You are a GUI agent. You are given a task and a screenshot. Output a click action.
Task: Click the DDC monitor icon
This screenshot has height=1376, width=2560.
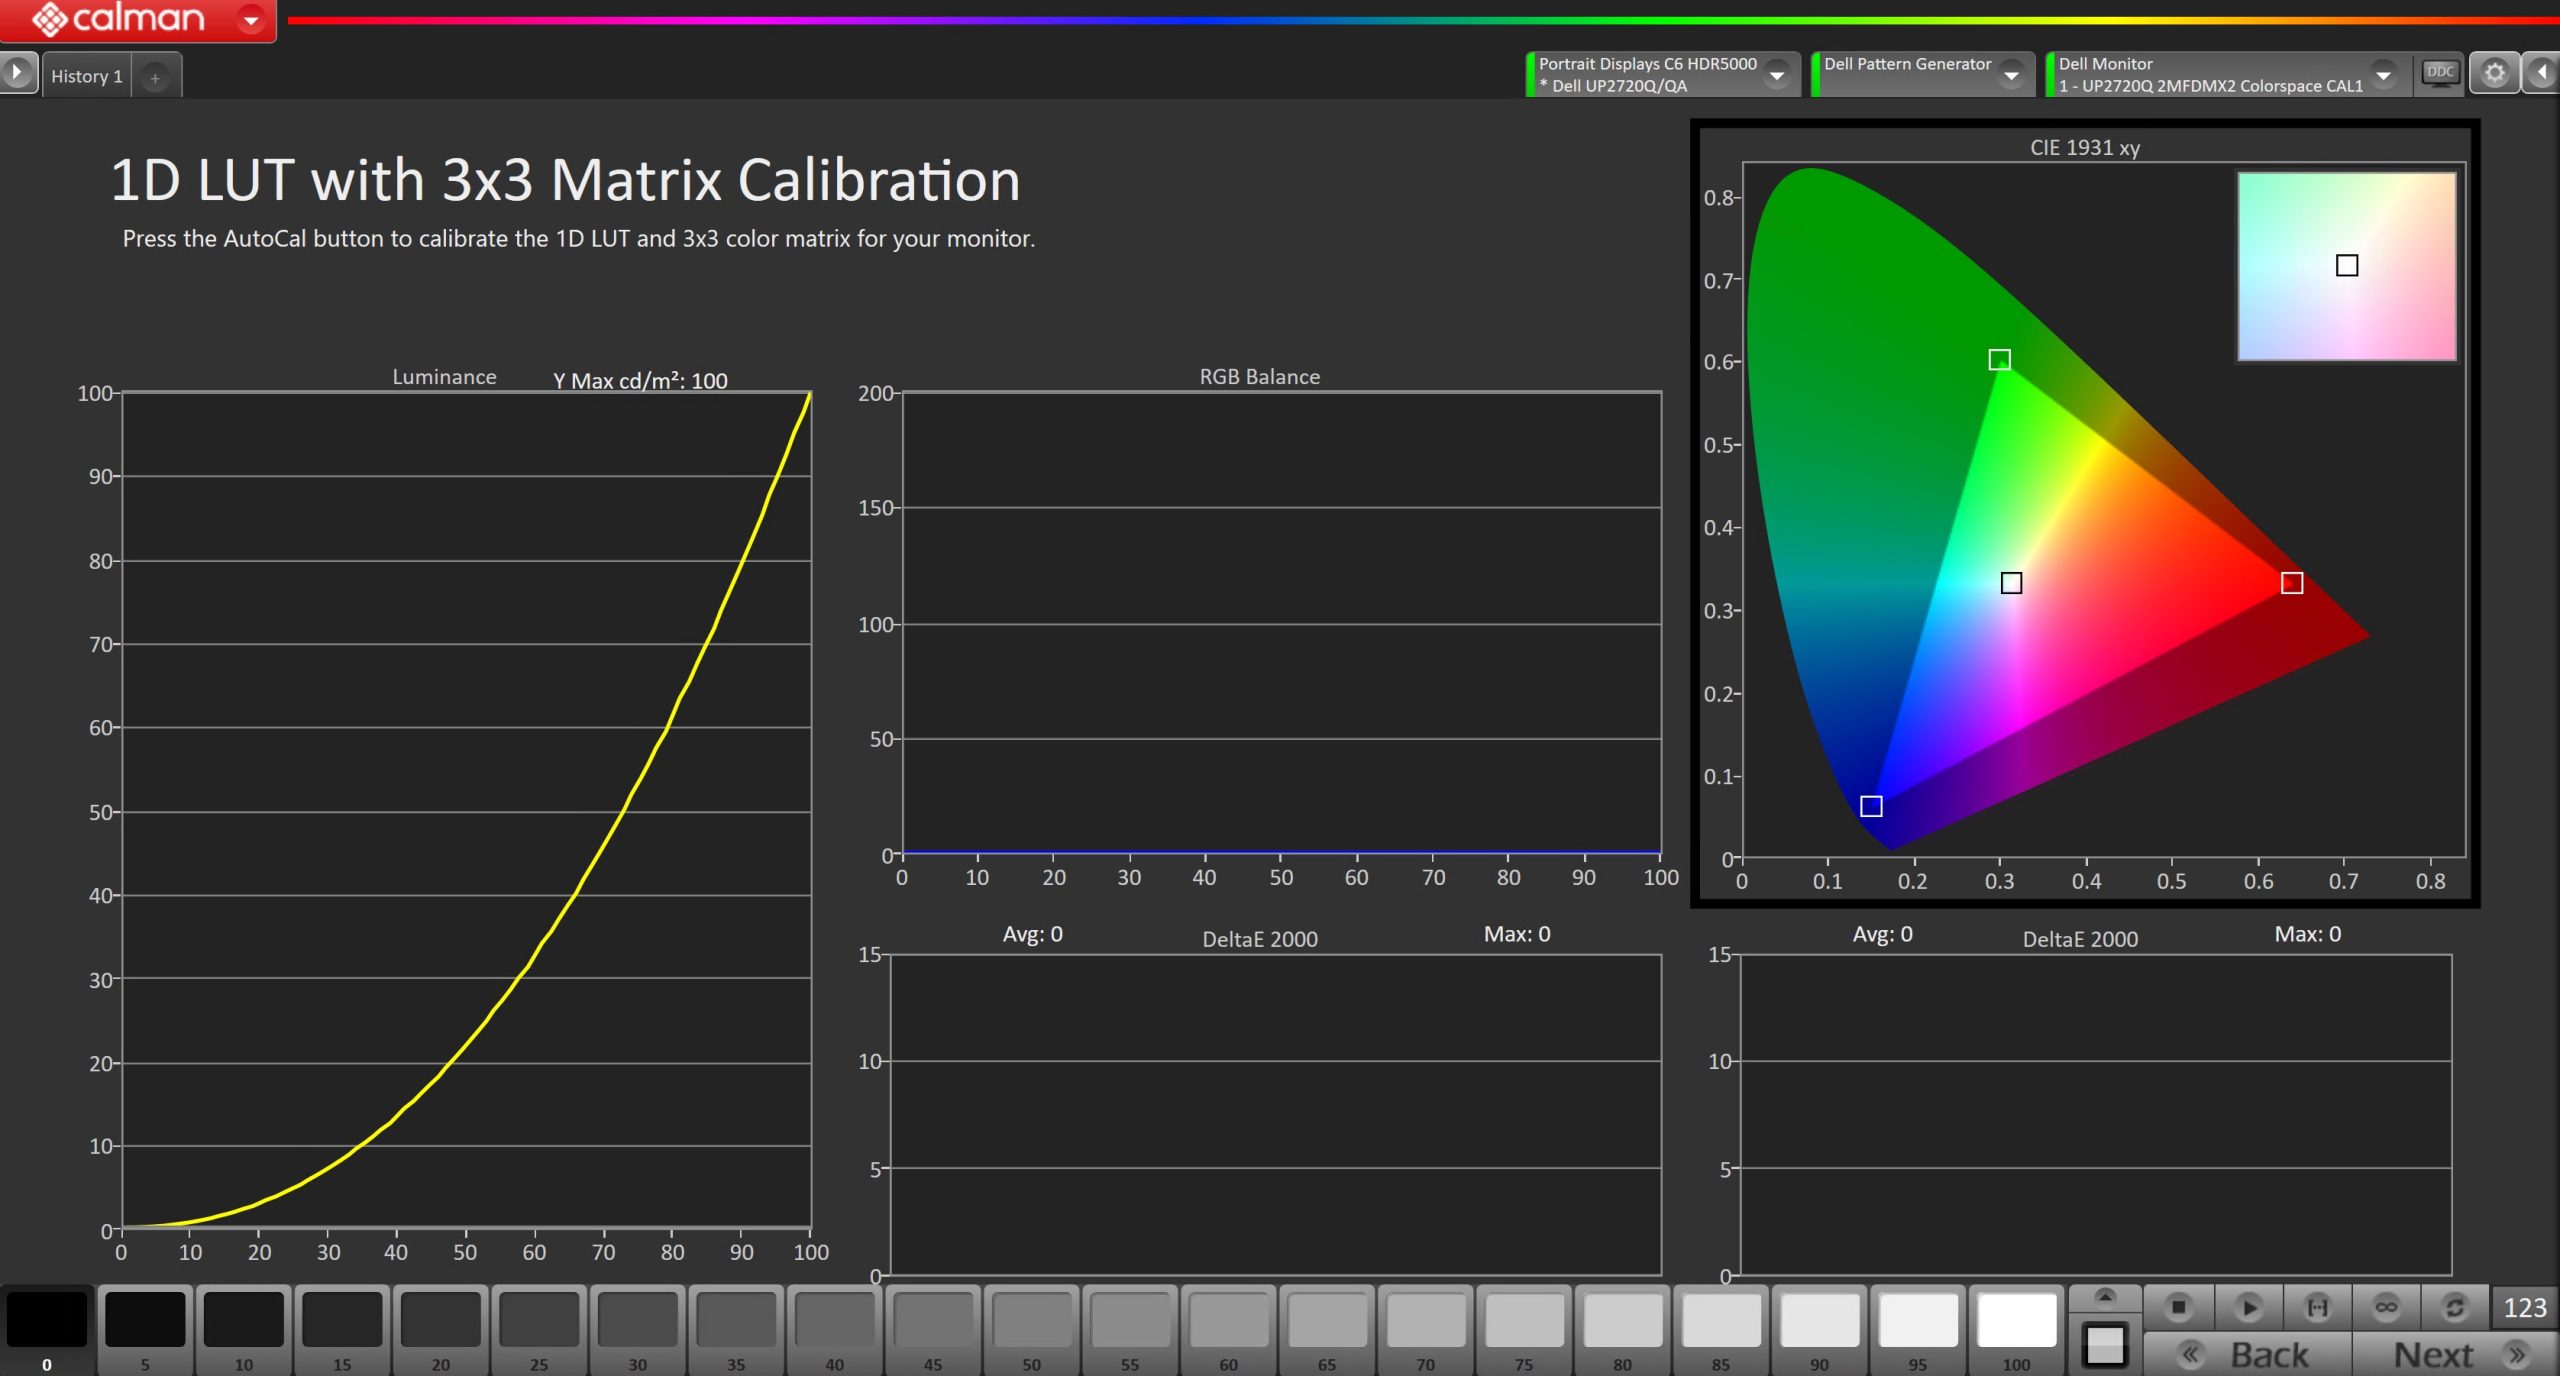[x=2440, y=73]
